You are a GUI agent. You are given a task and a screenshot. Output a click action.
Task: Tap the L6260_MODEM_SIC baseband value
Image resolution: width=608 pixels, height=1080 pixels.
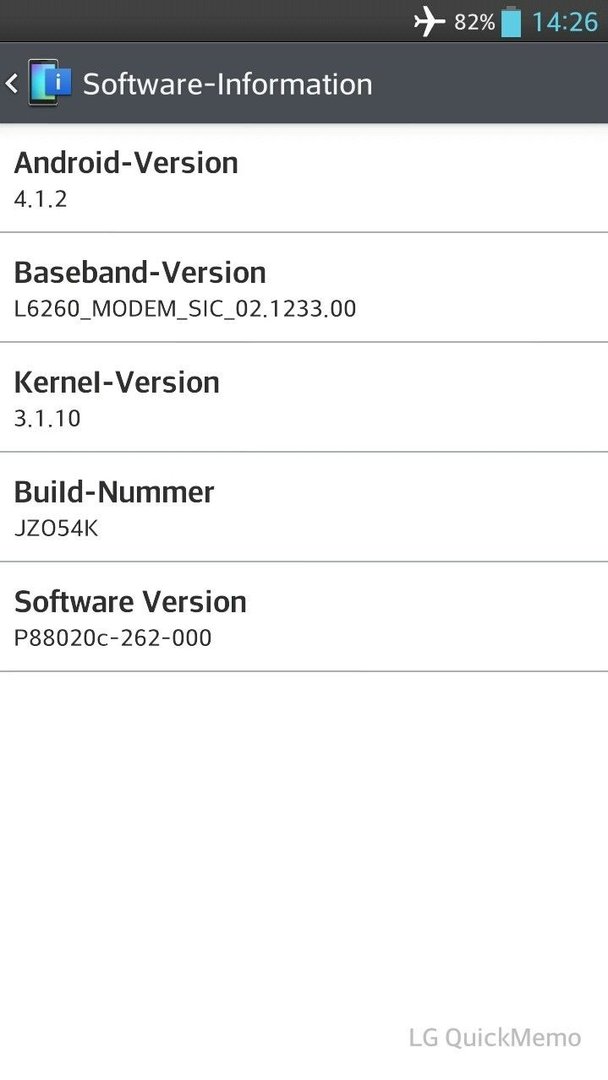tap(185, 309)
